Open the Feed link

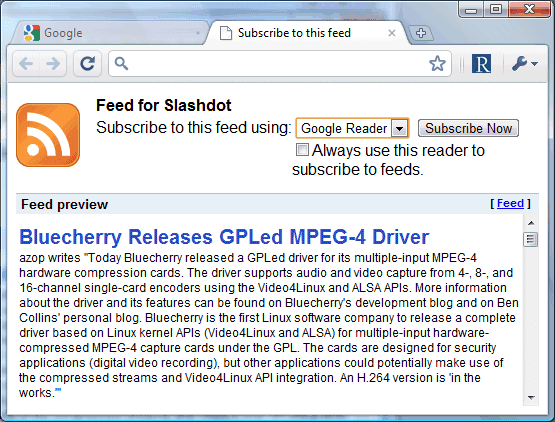coord(510,203)
